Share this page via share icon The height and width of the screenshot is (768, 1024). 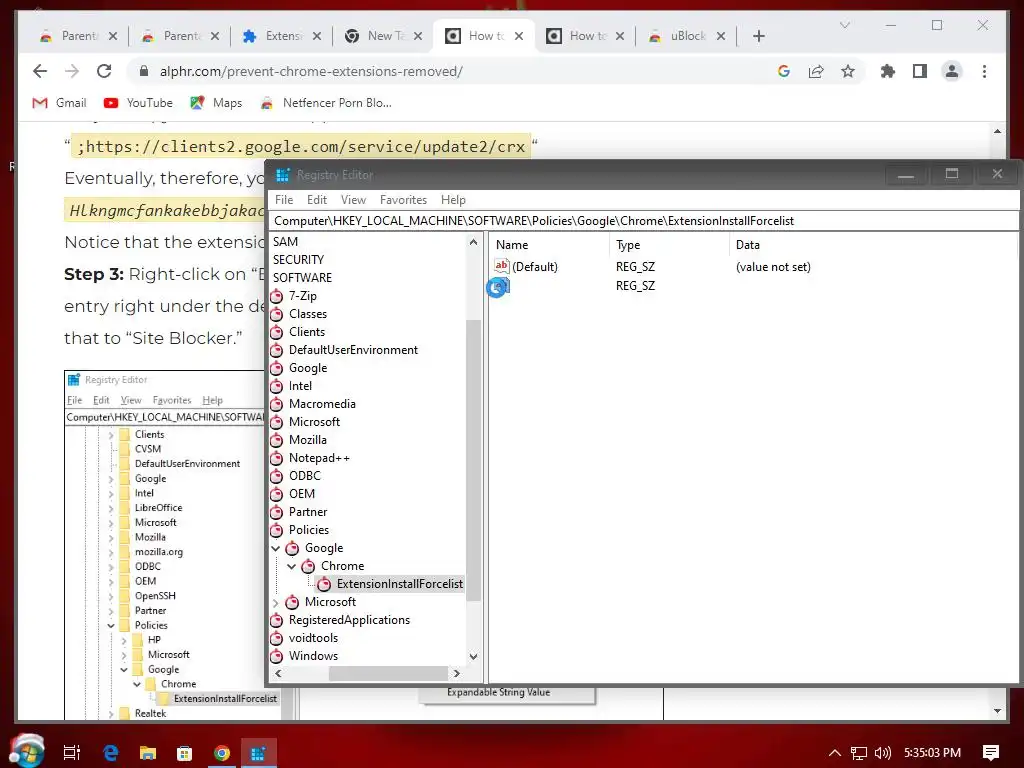coord(816,71)
